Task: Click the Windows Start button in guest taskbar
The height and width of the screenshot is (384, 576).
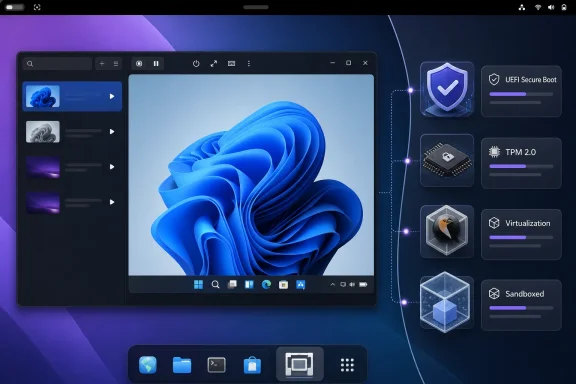Action: (198, 284)
